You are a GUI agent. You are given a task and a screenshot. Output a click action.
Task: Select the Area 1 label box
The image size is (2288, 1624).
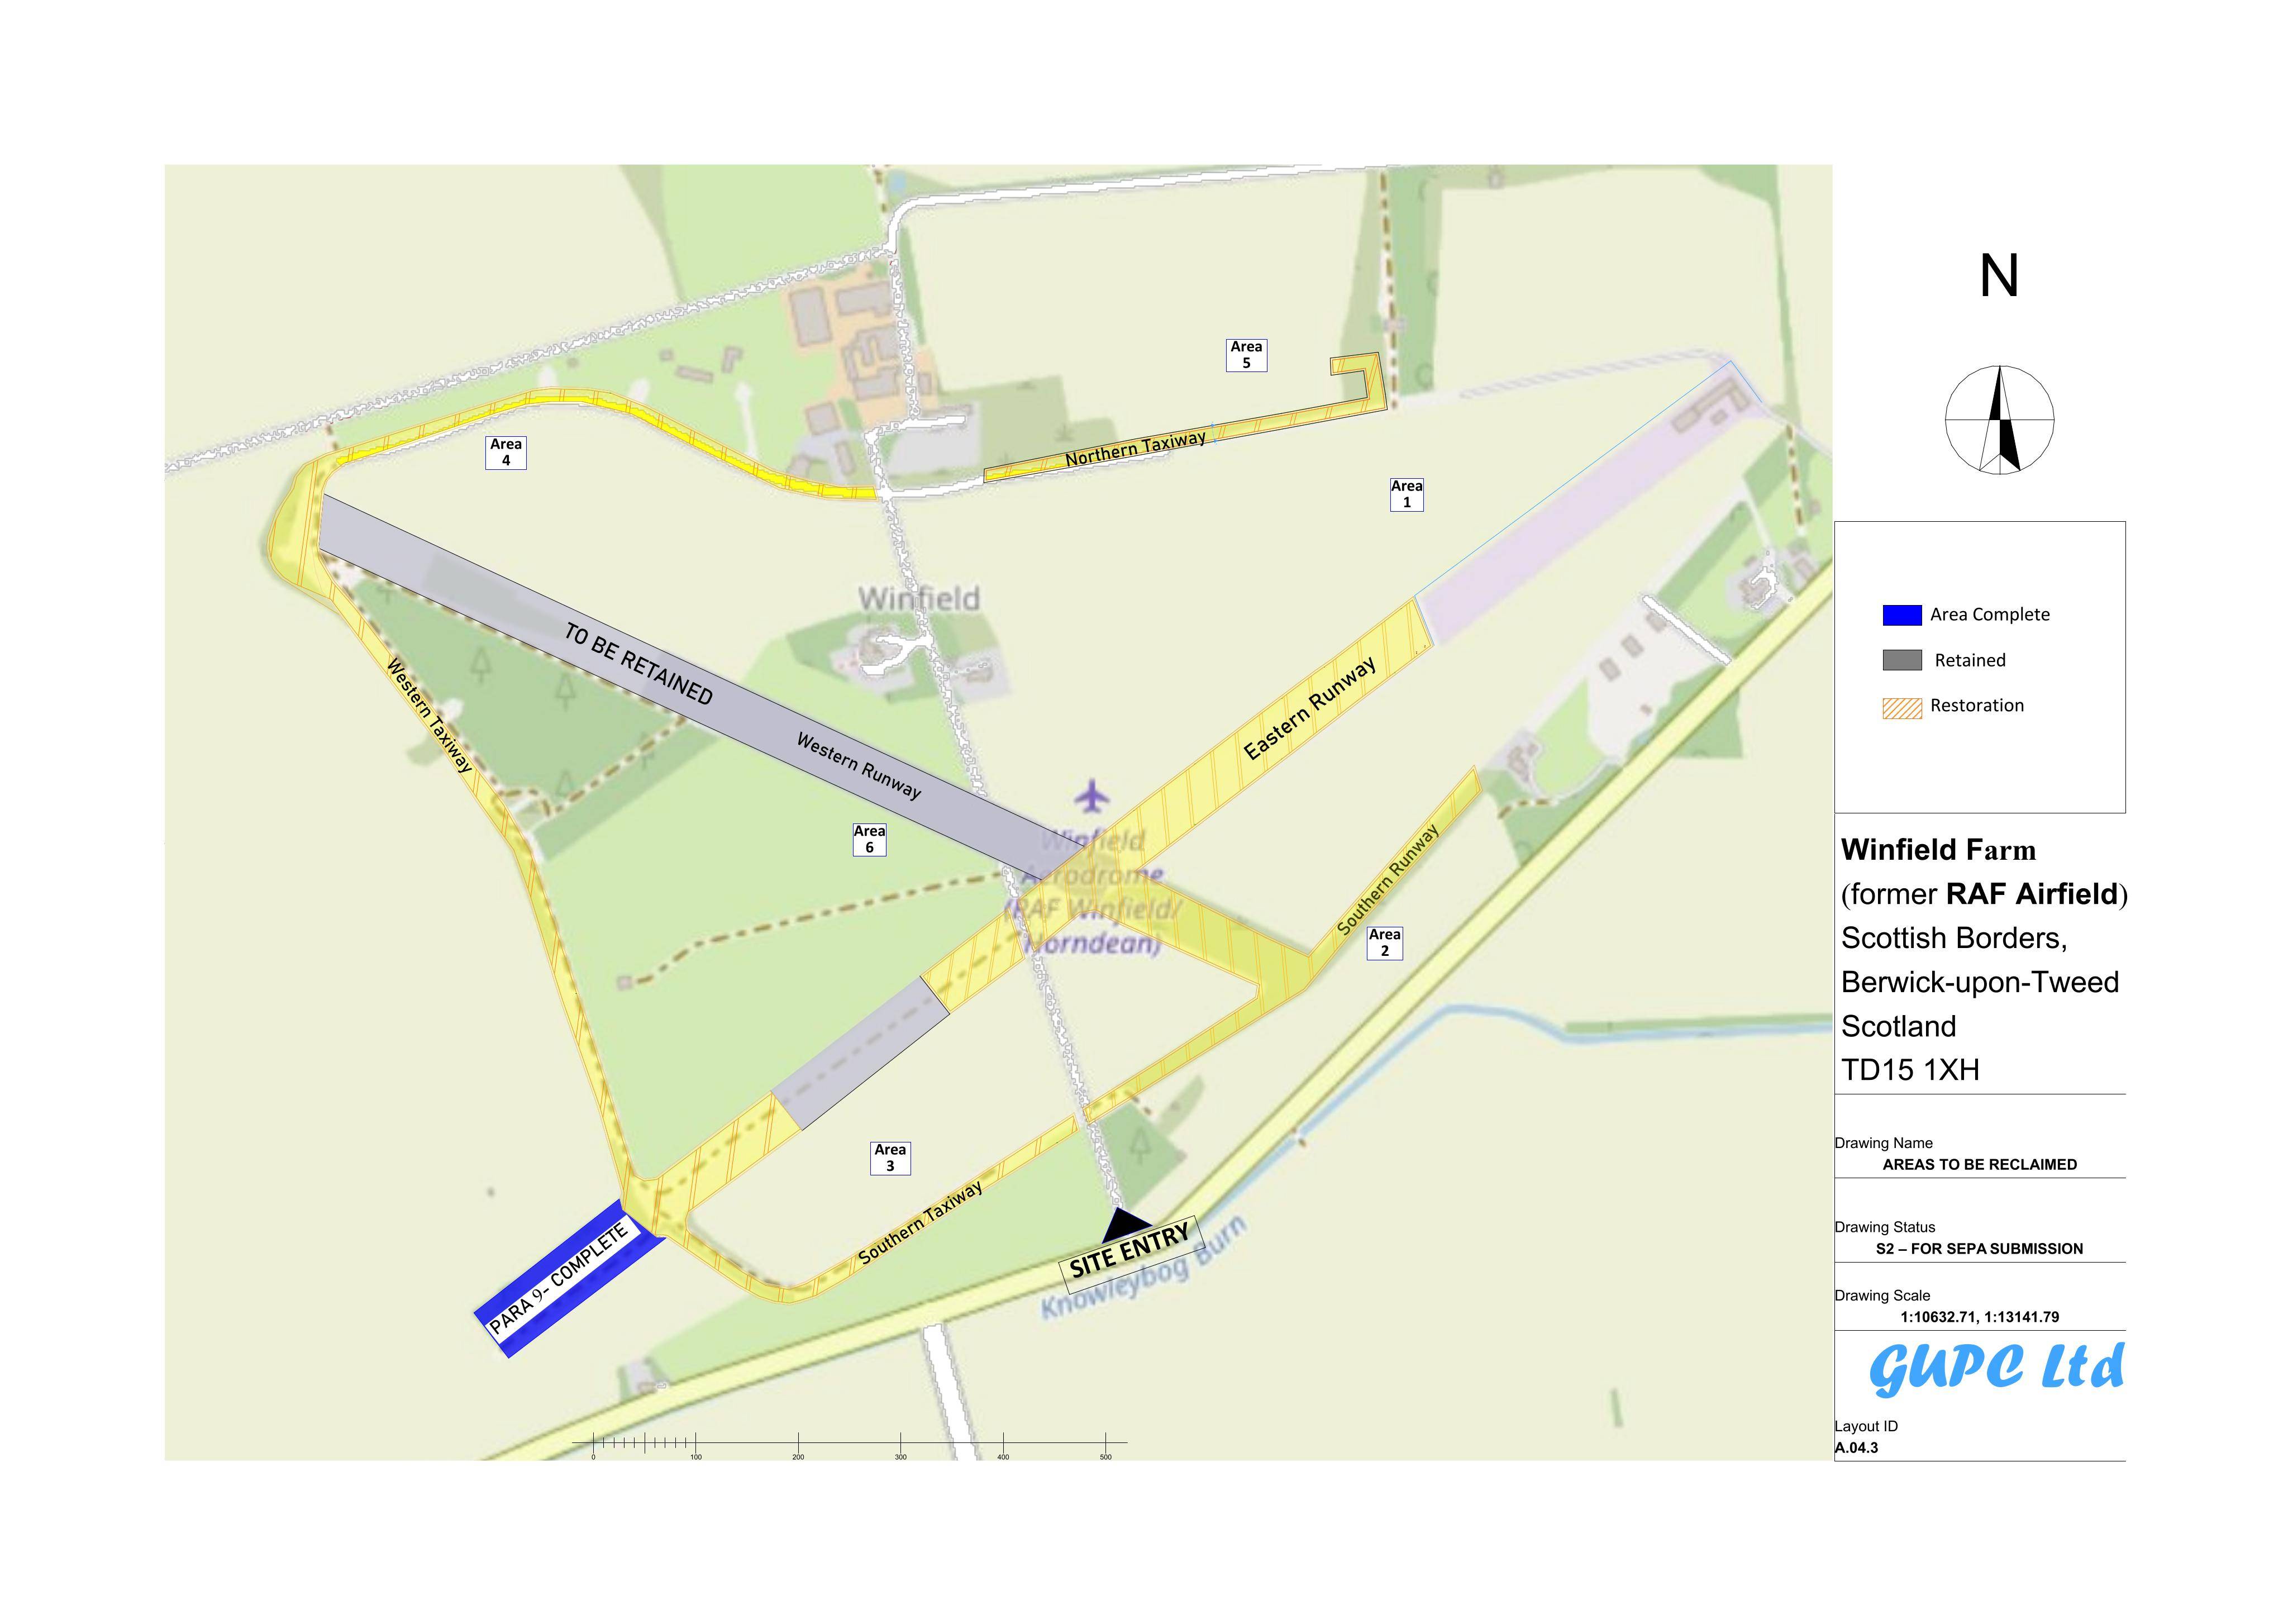pos(1406,494)
